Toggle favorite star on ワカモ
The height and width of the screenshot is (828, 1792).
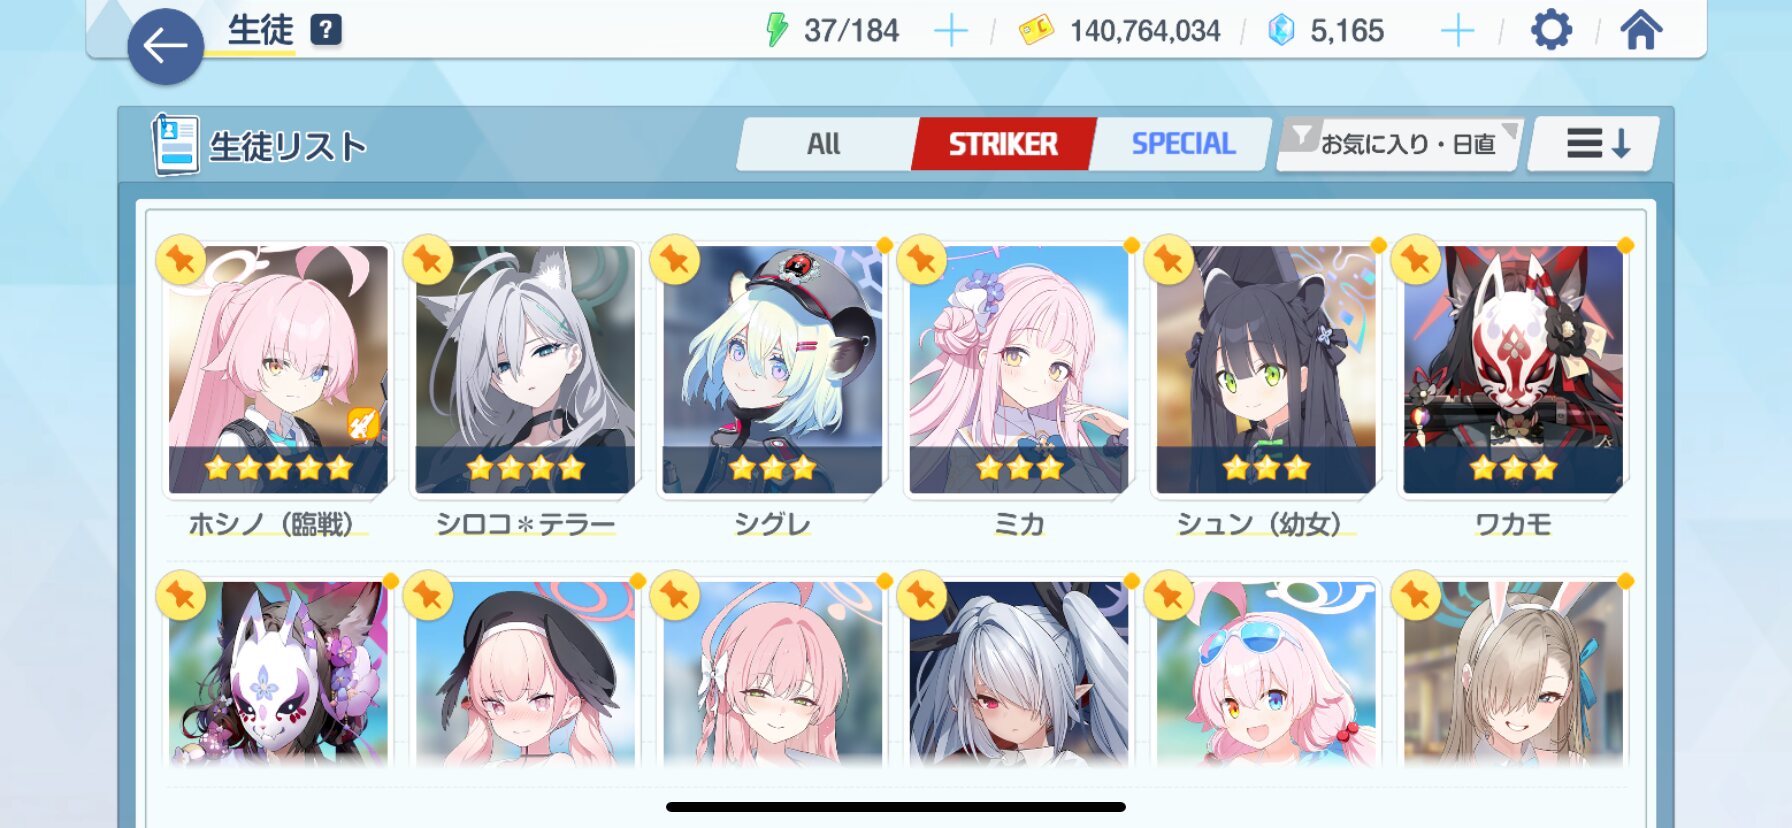1416,260
